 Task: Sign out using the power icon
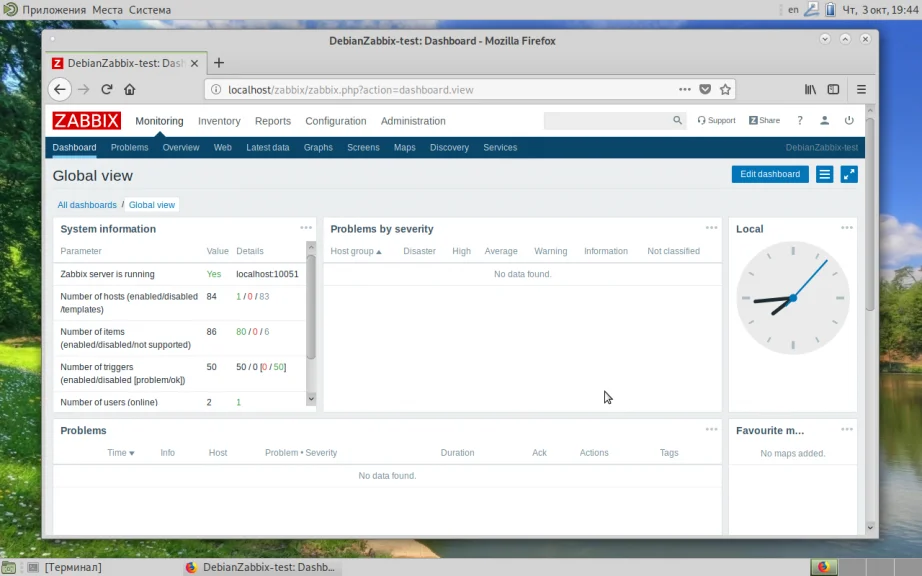point(849,120)
